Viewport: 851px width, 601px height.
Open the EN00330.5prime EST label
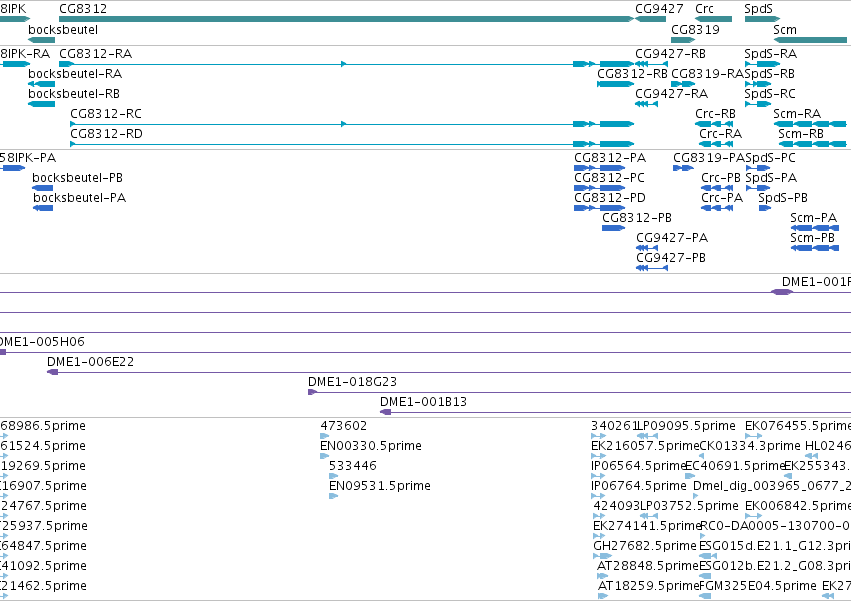371,446
